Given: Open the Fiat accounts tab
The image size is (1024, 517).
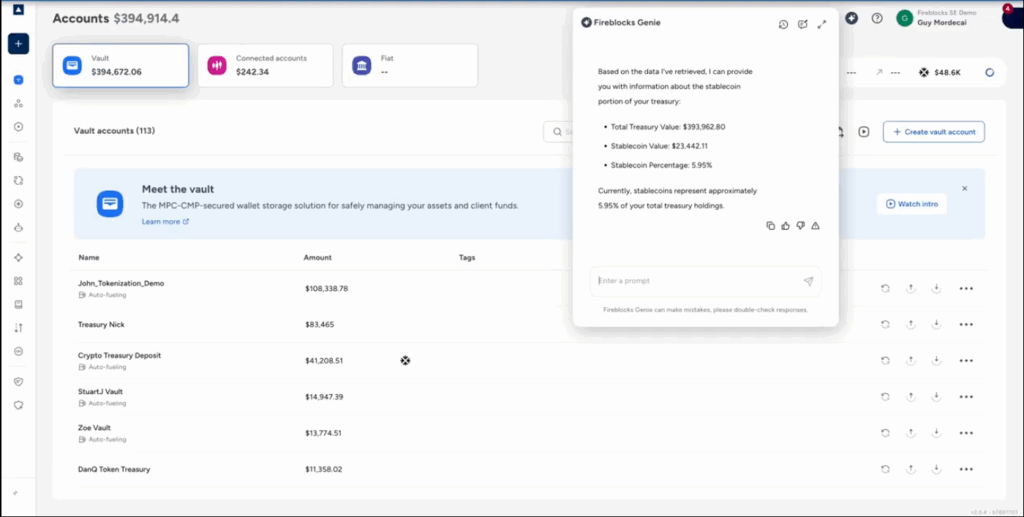Looking at the screenshot, I should pos(410,65).
